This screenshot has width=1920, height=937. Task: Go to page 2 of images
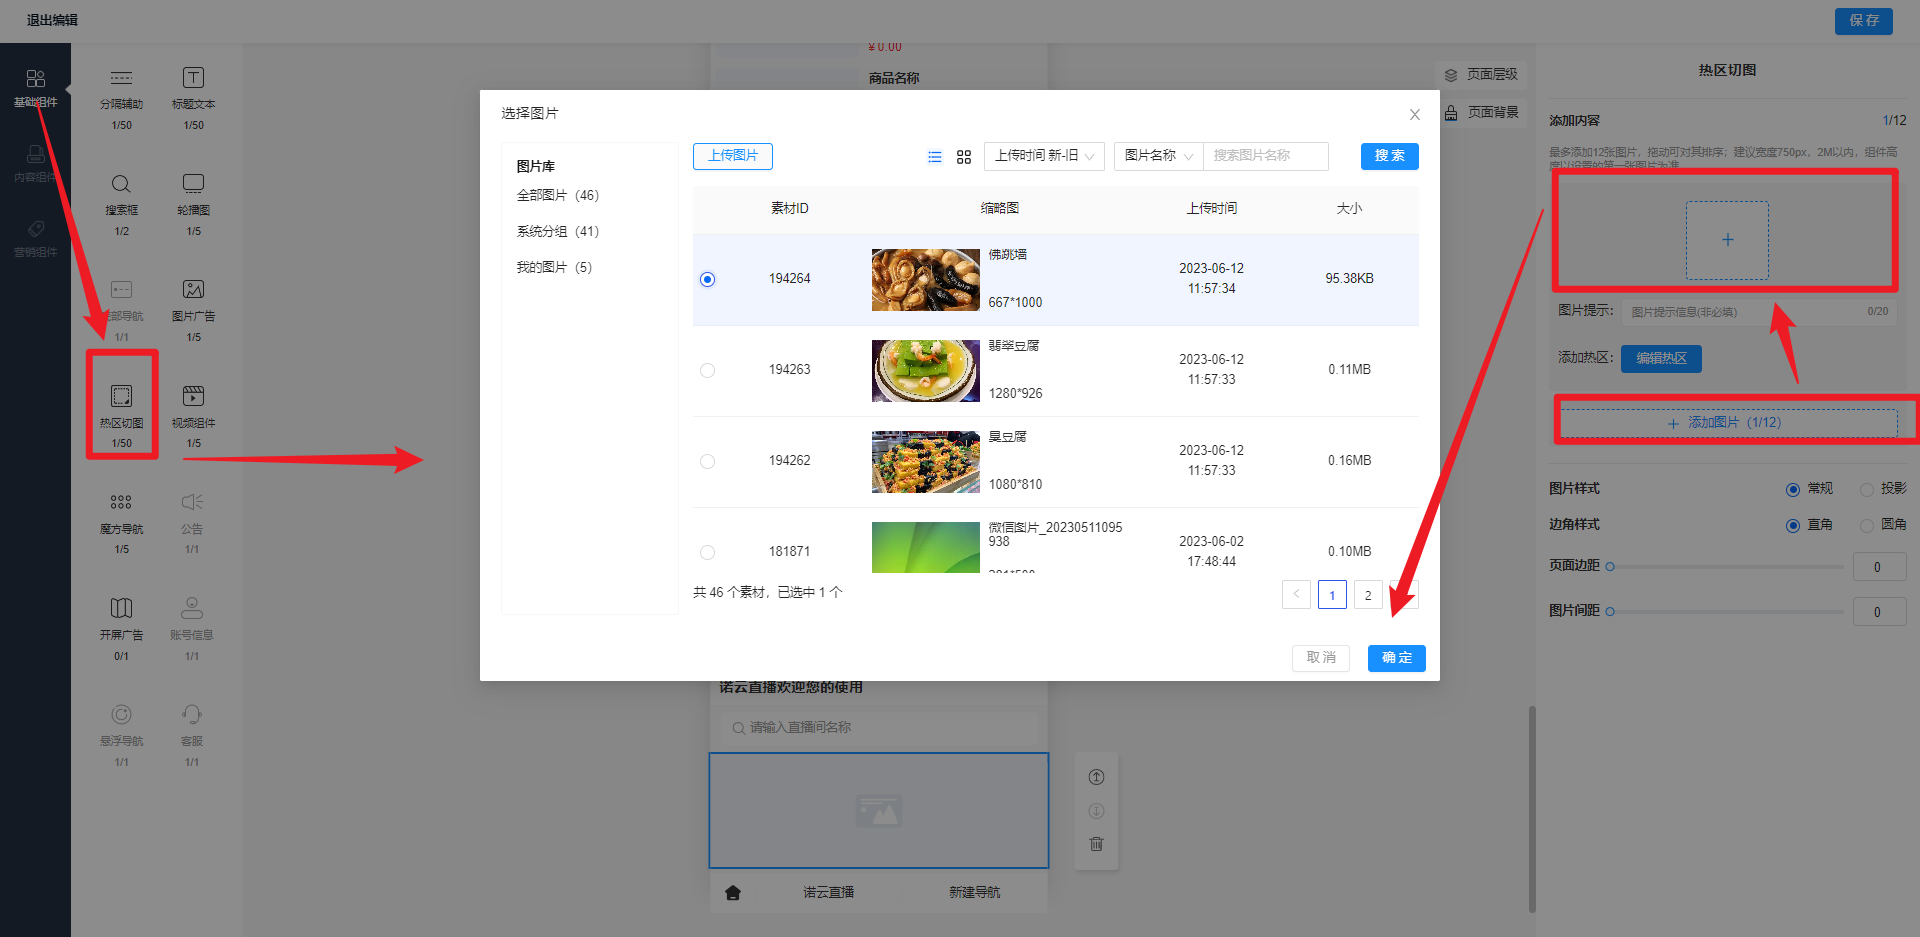[x=1368, y=595]
